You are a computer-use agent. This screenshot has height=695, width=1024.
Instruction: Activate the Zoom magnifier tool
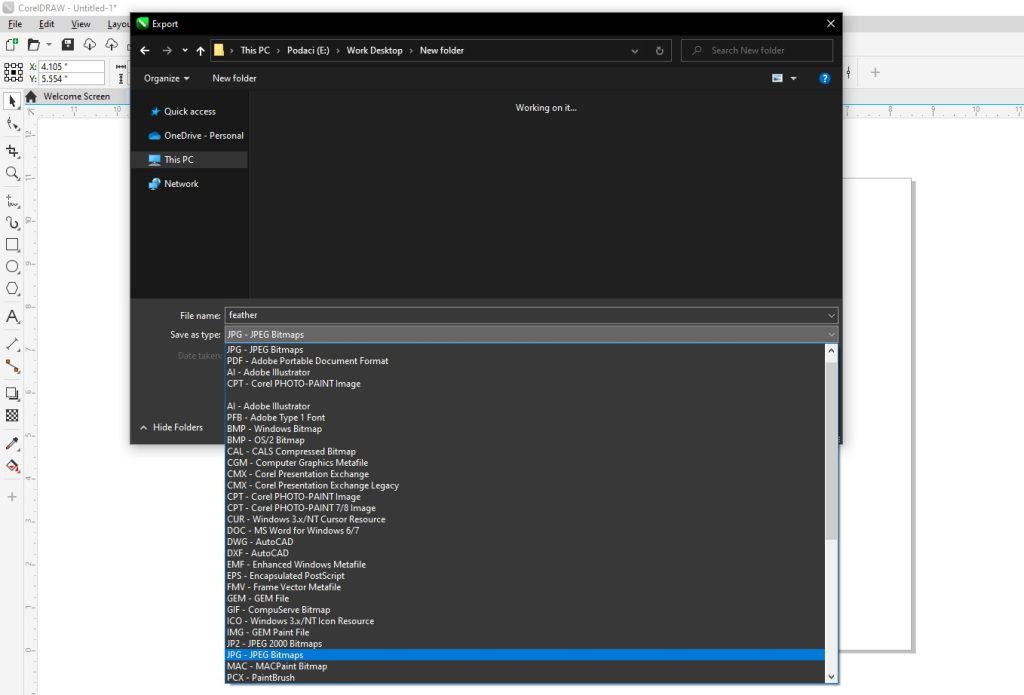pyautogui.click(x=12, y=174)
